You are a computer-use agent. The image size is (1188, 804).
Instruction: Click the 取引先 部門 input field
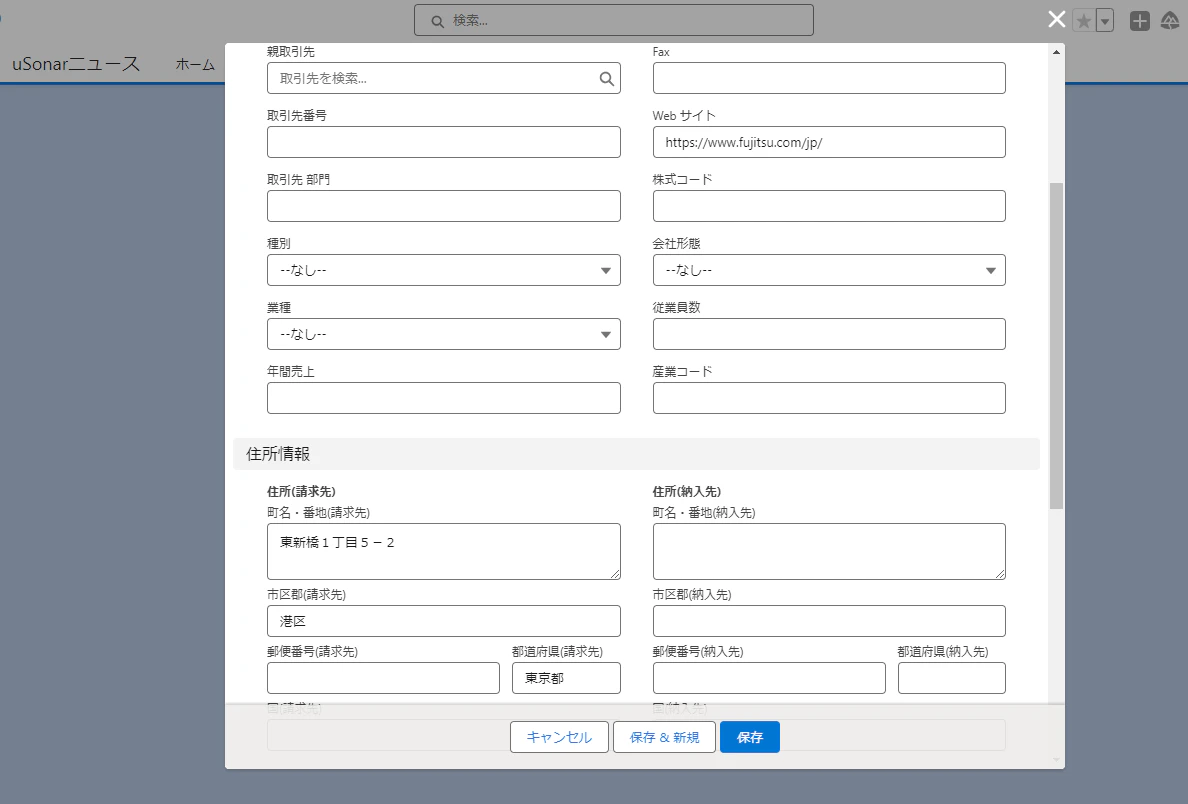444,206
